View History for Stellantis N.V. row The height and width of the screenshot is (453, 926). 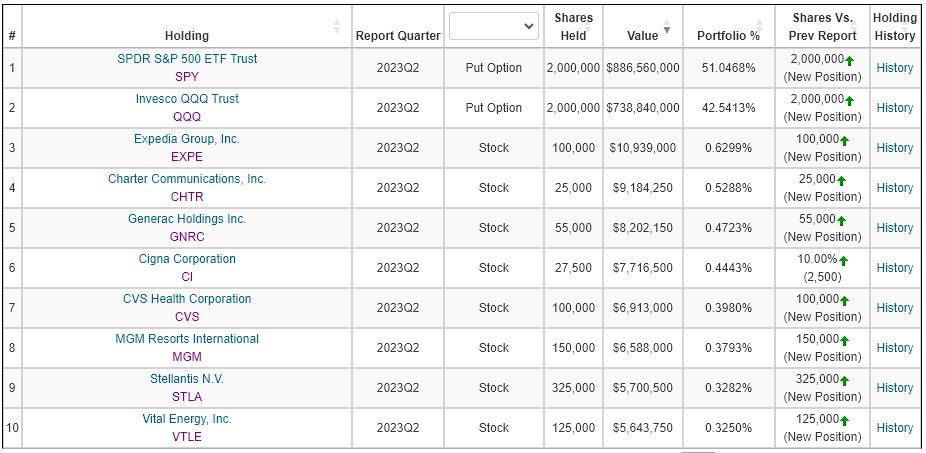894,388
